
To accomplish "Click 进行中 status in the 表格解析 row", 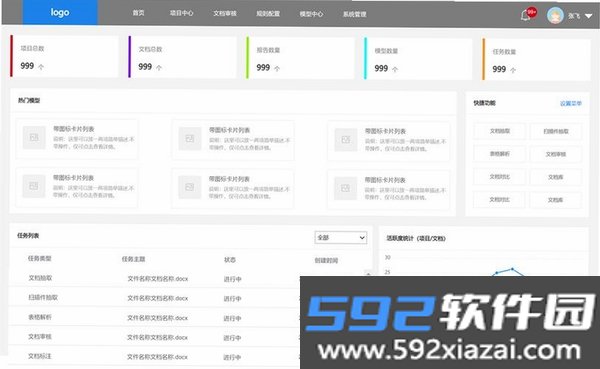I will coord(232,318).
